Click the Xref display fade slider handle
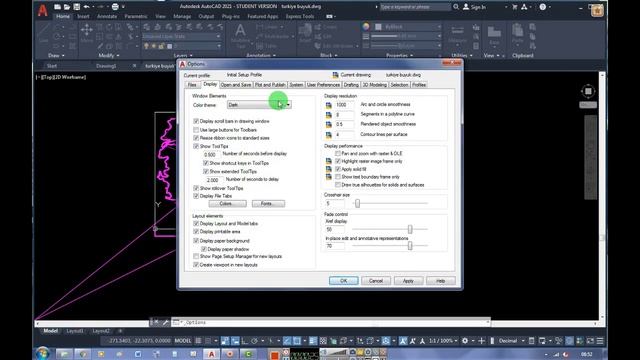Viewport: 640px width, 360px height. tap(410, 229)
